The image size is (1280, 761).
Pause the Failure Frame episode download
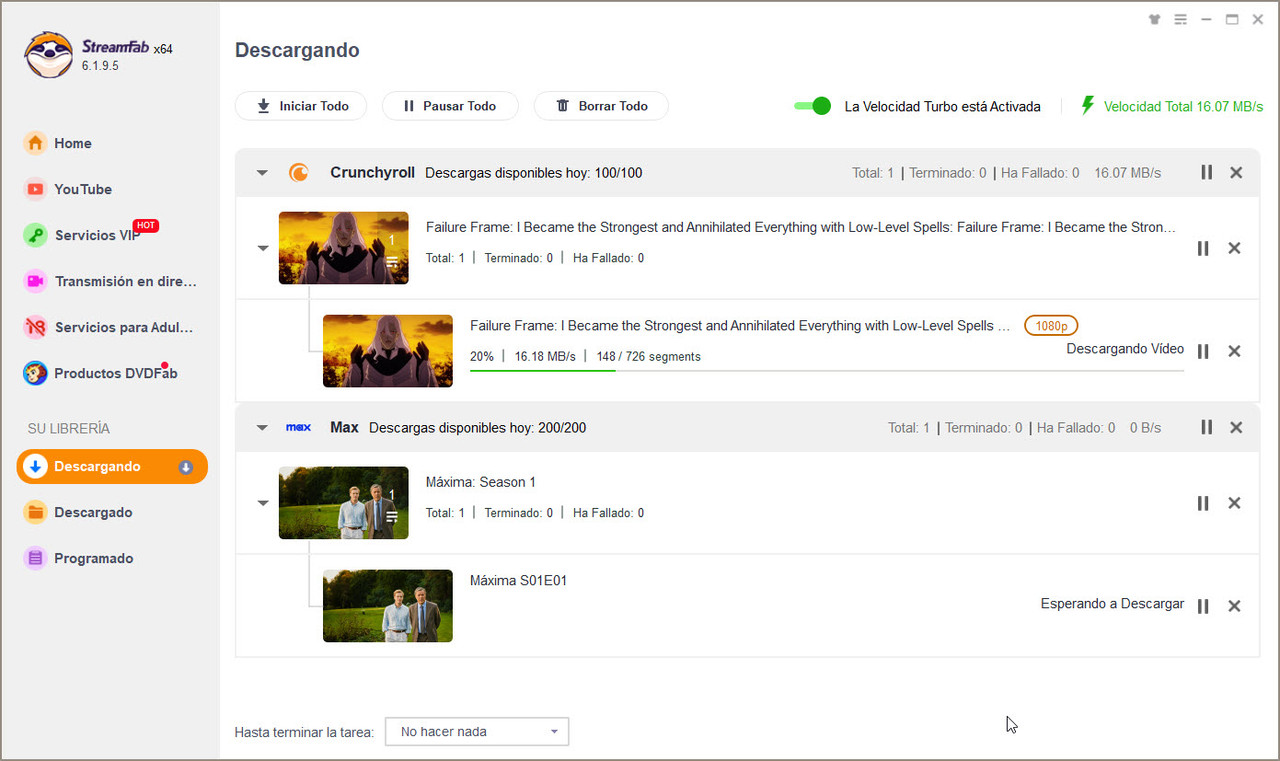pos(1203,351)
